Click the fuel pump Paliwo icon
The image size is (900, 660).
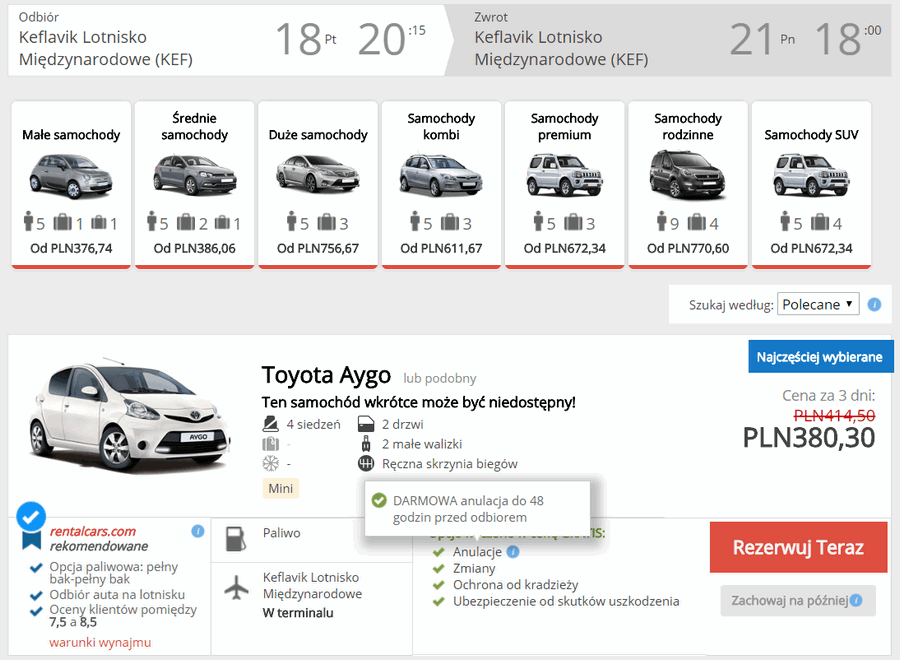click(236, 538)
